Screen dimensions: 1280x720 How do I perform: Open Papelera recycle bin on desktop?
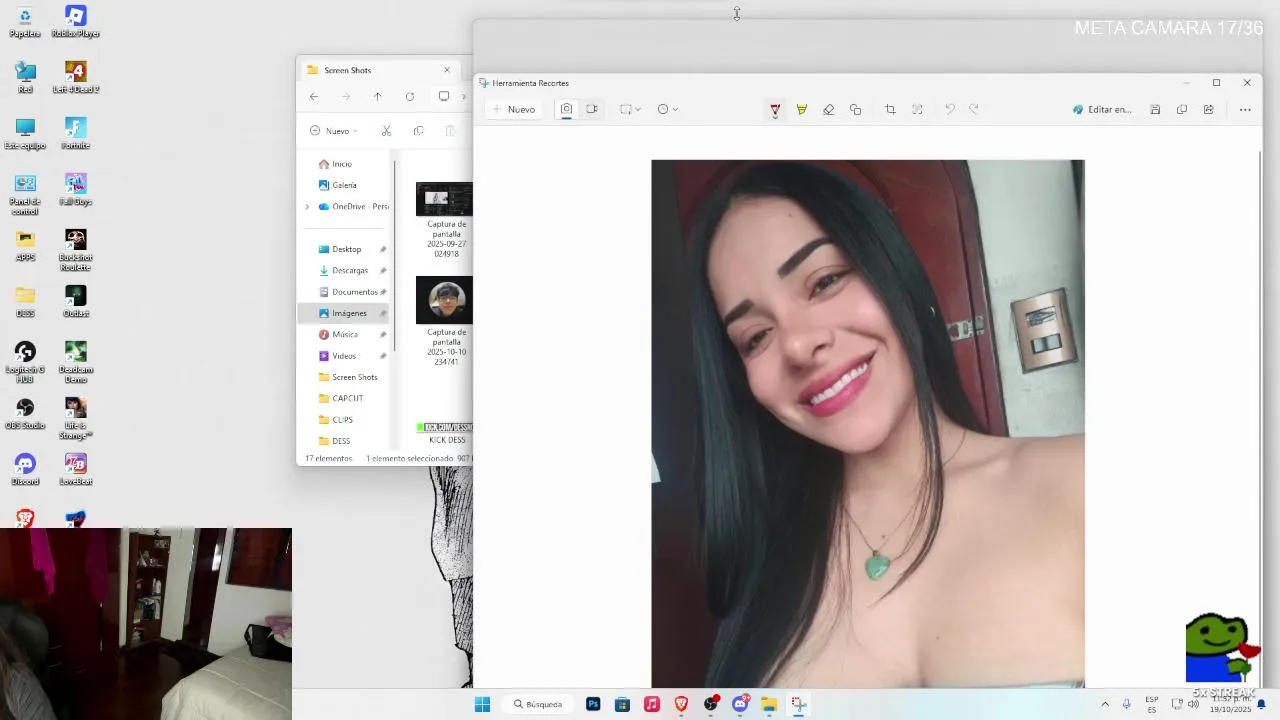point(25,22)
